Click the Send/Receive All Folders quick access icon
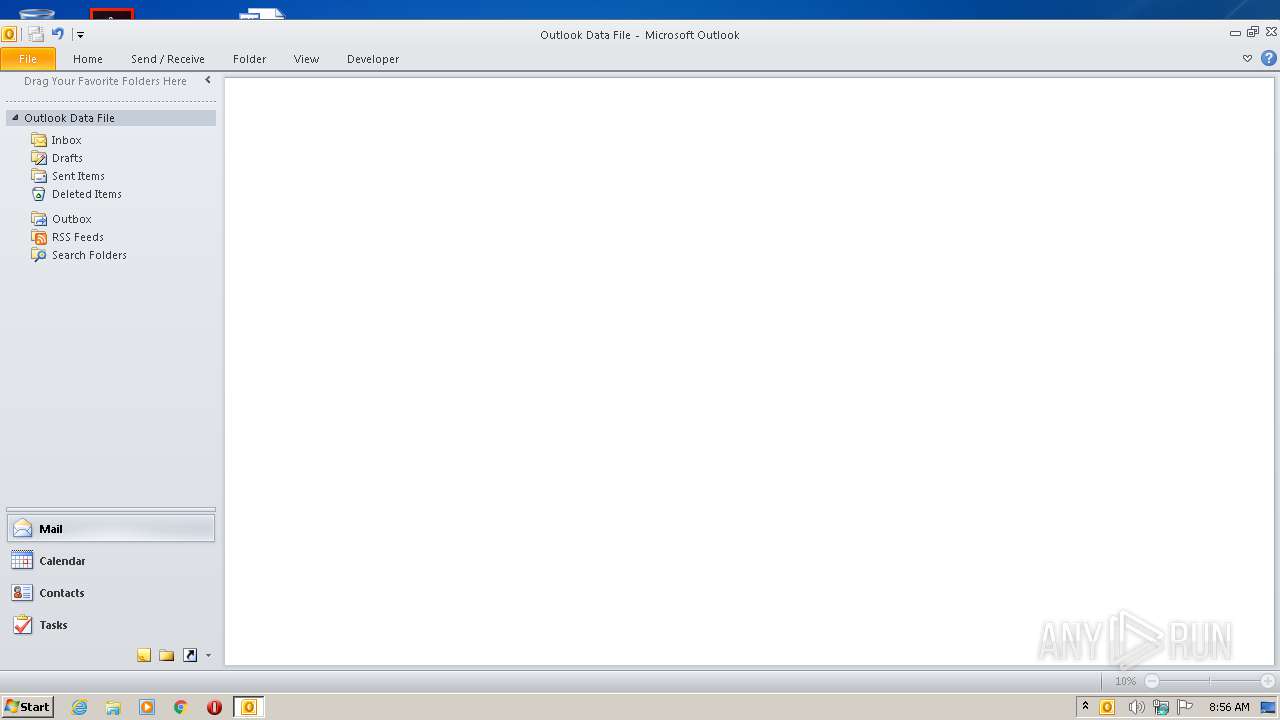The image size is (1280, 720). click(36, 34)
